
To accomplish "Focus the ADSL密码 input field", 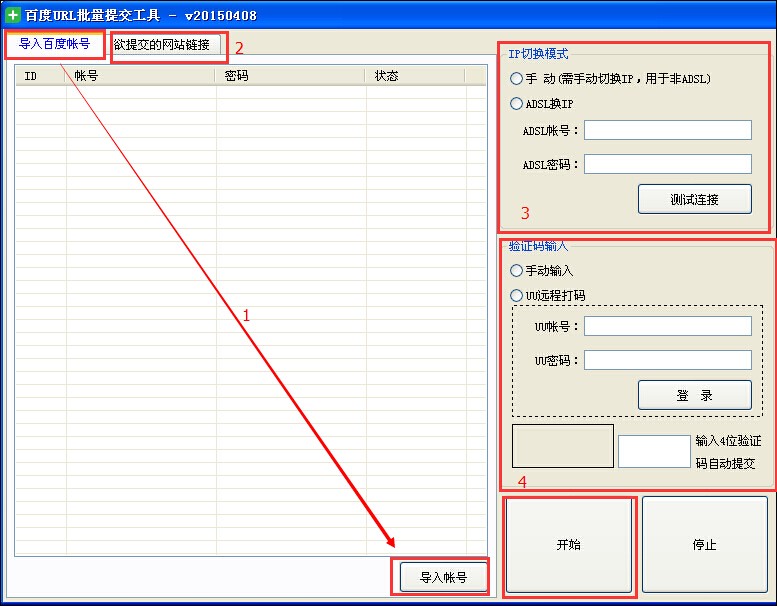I will tap(667, 164).
